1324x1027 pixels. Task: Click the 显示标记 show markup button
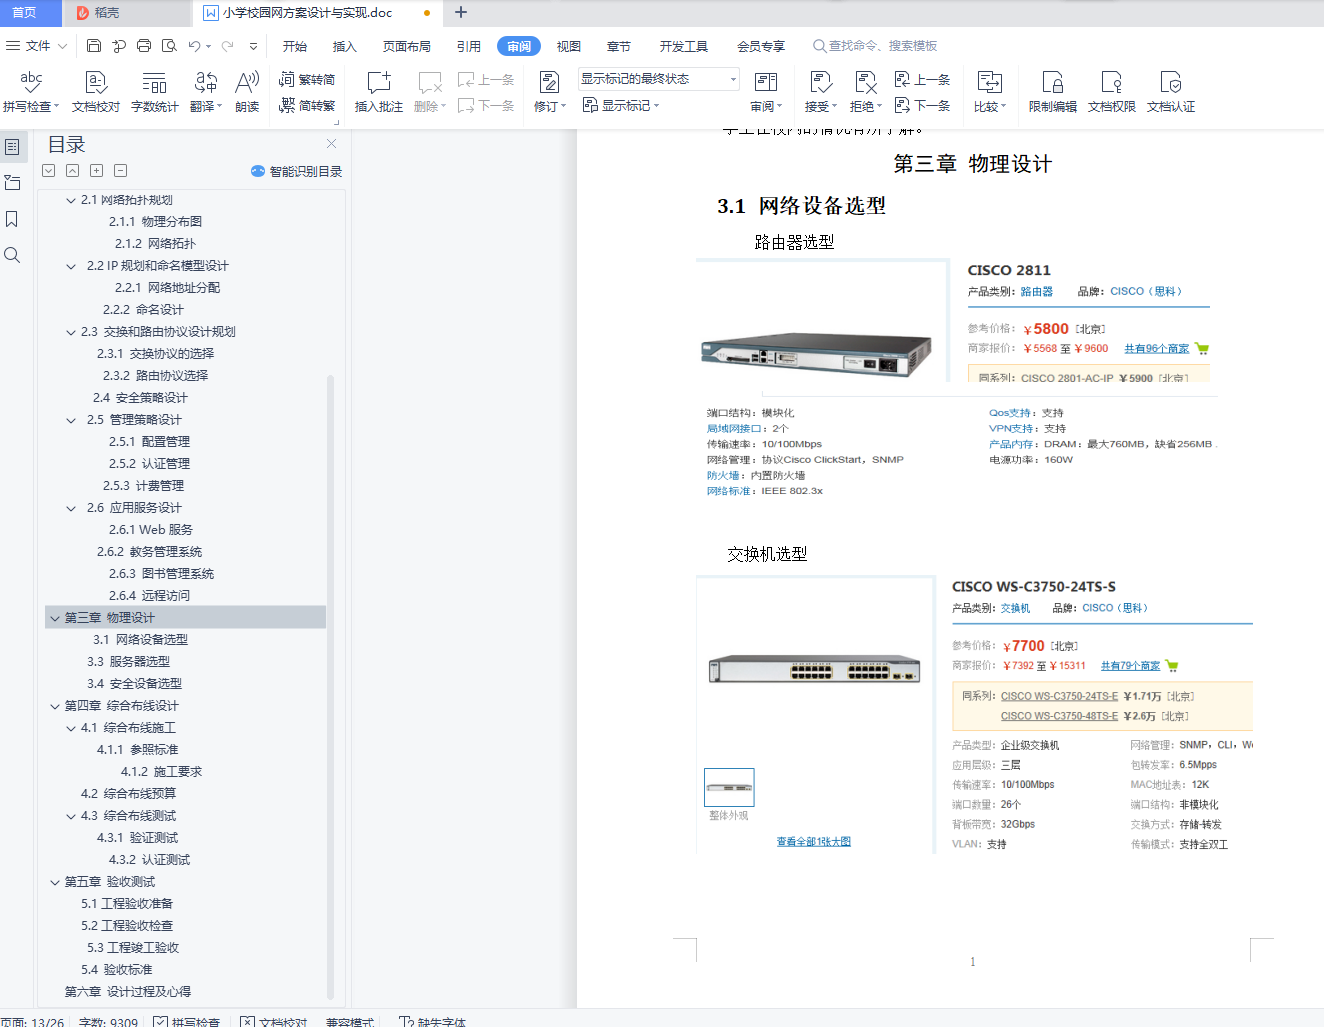click(621, 105)
